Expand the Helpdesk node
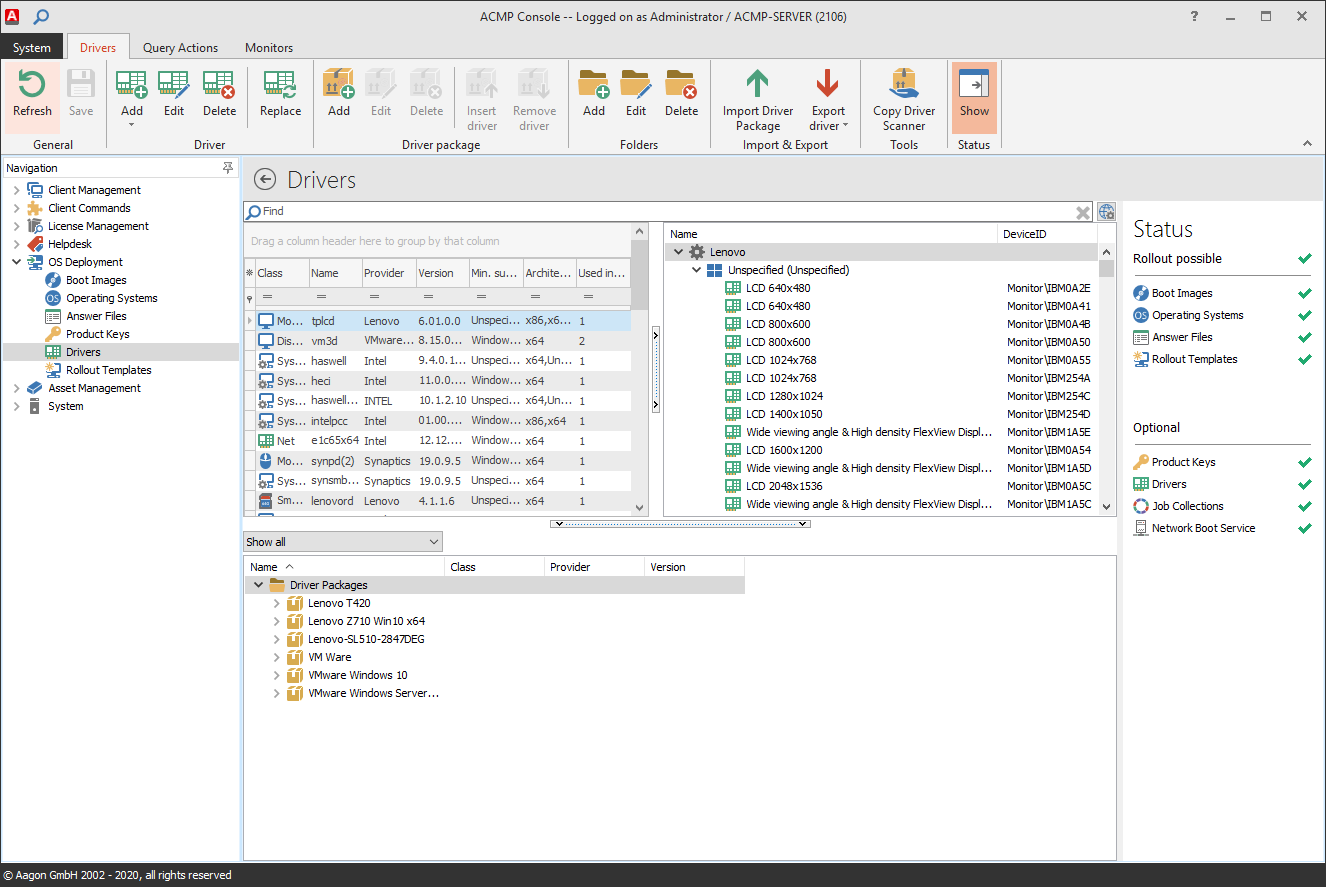 click(x=16, y=244)
